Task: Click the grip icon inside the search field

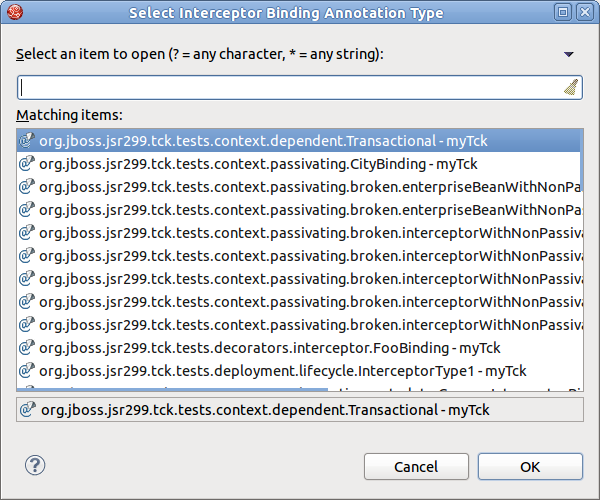Action: (x=571, y=88)
